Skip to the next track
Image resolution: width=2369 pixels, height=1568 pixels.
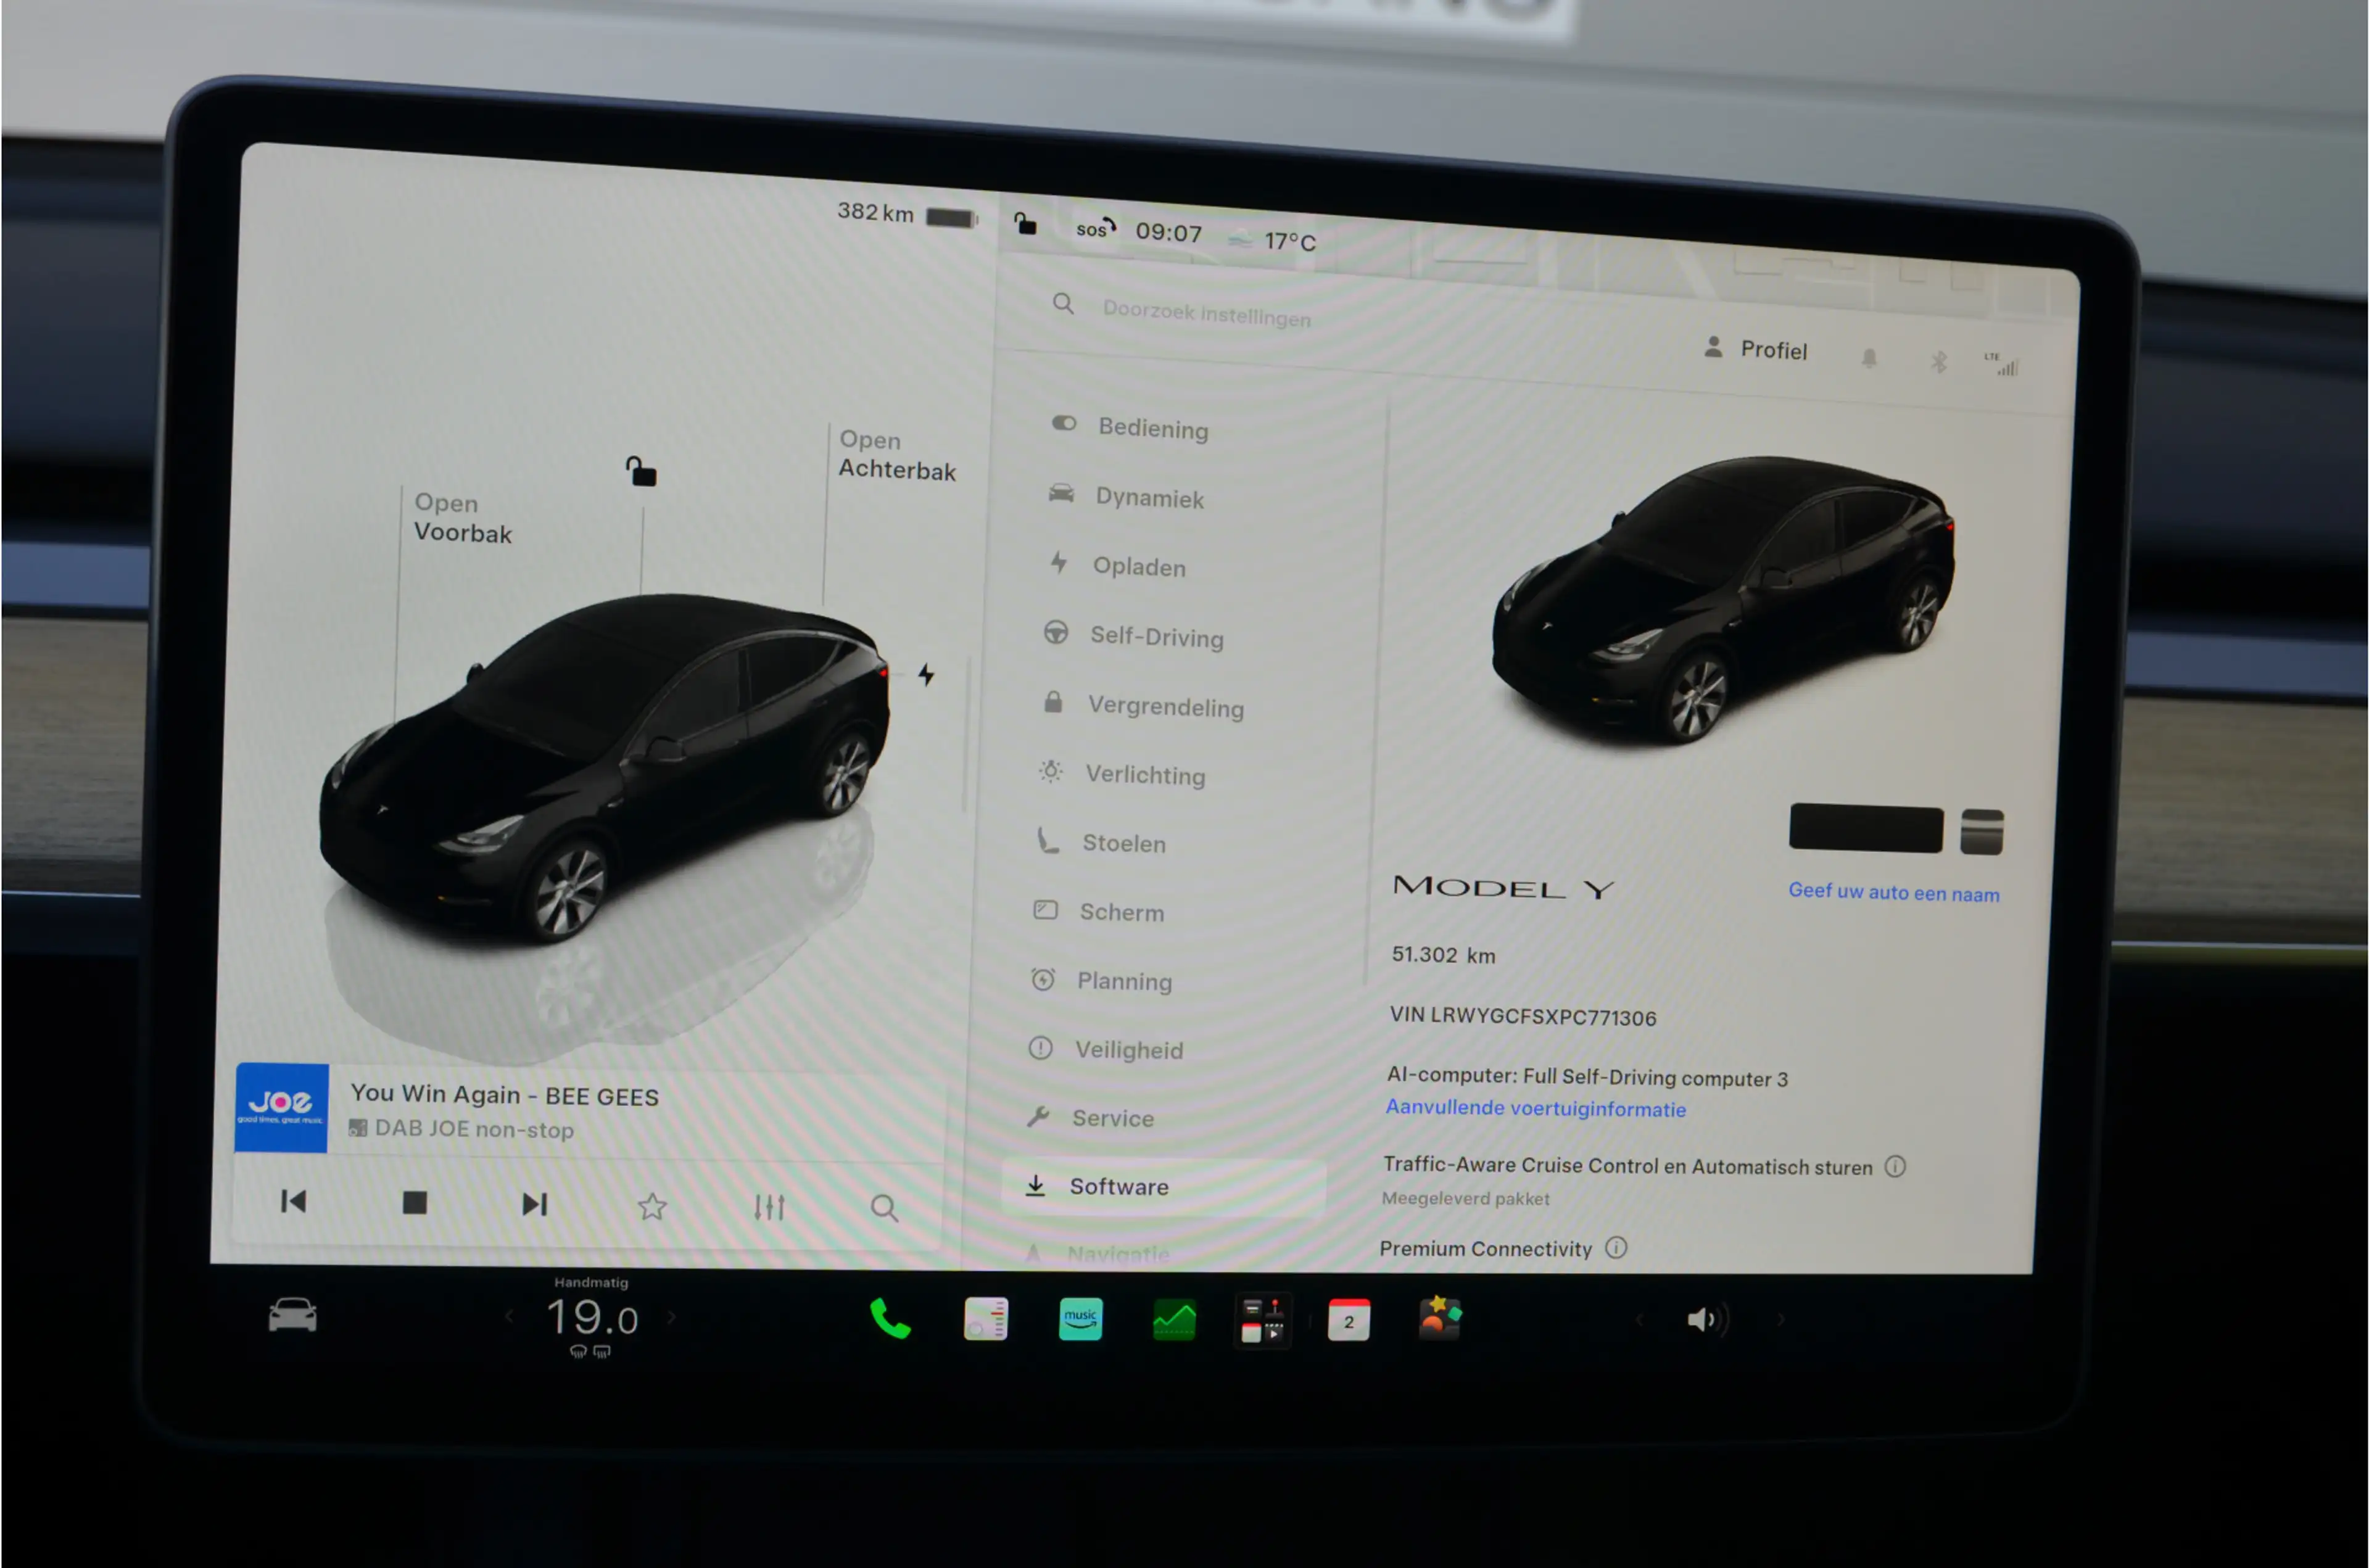tap(535, 1204)
